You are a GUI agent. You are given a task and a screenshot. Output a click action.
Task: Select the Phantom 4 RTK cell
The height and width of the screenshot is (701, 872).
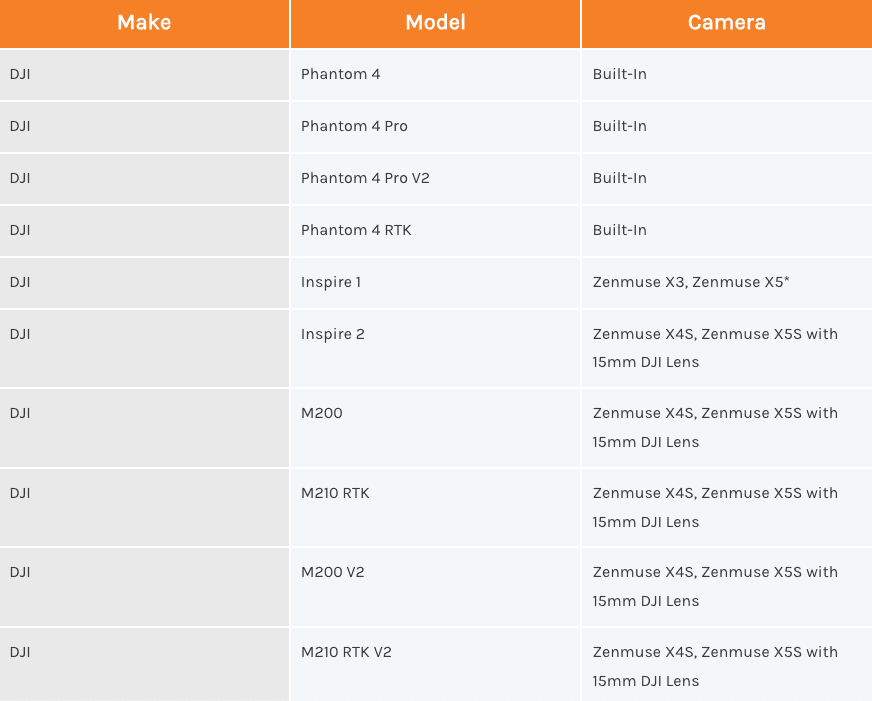tap(435, 231)
